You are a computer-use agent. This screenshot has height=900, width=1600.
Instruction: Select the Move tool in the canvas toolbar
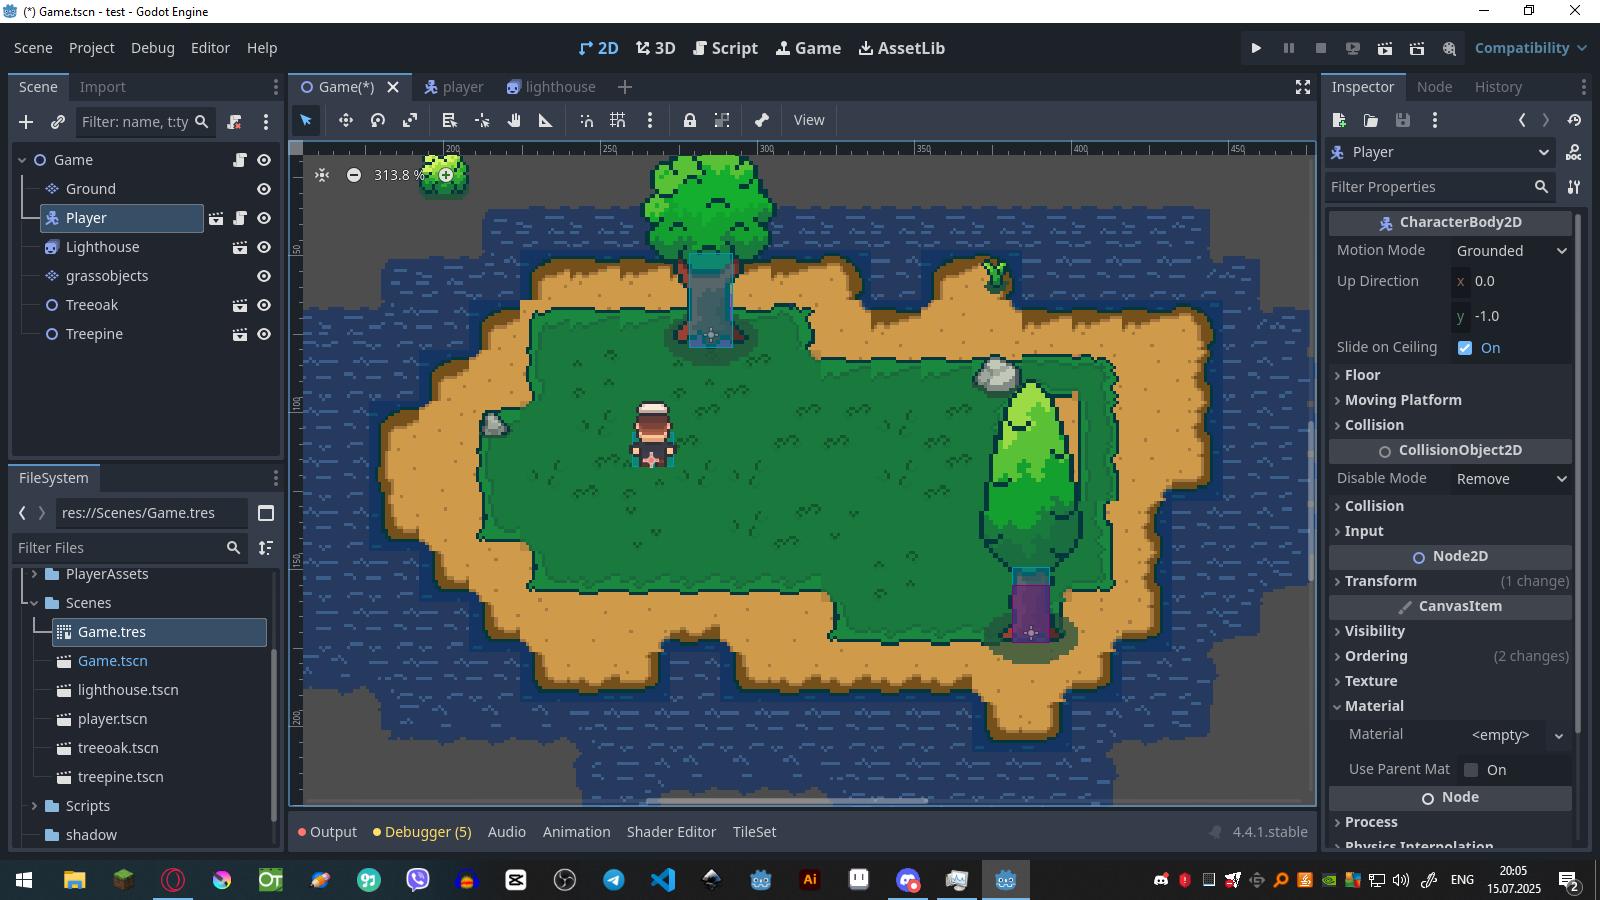pyautogui.click(x=345, y=120)
